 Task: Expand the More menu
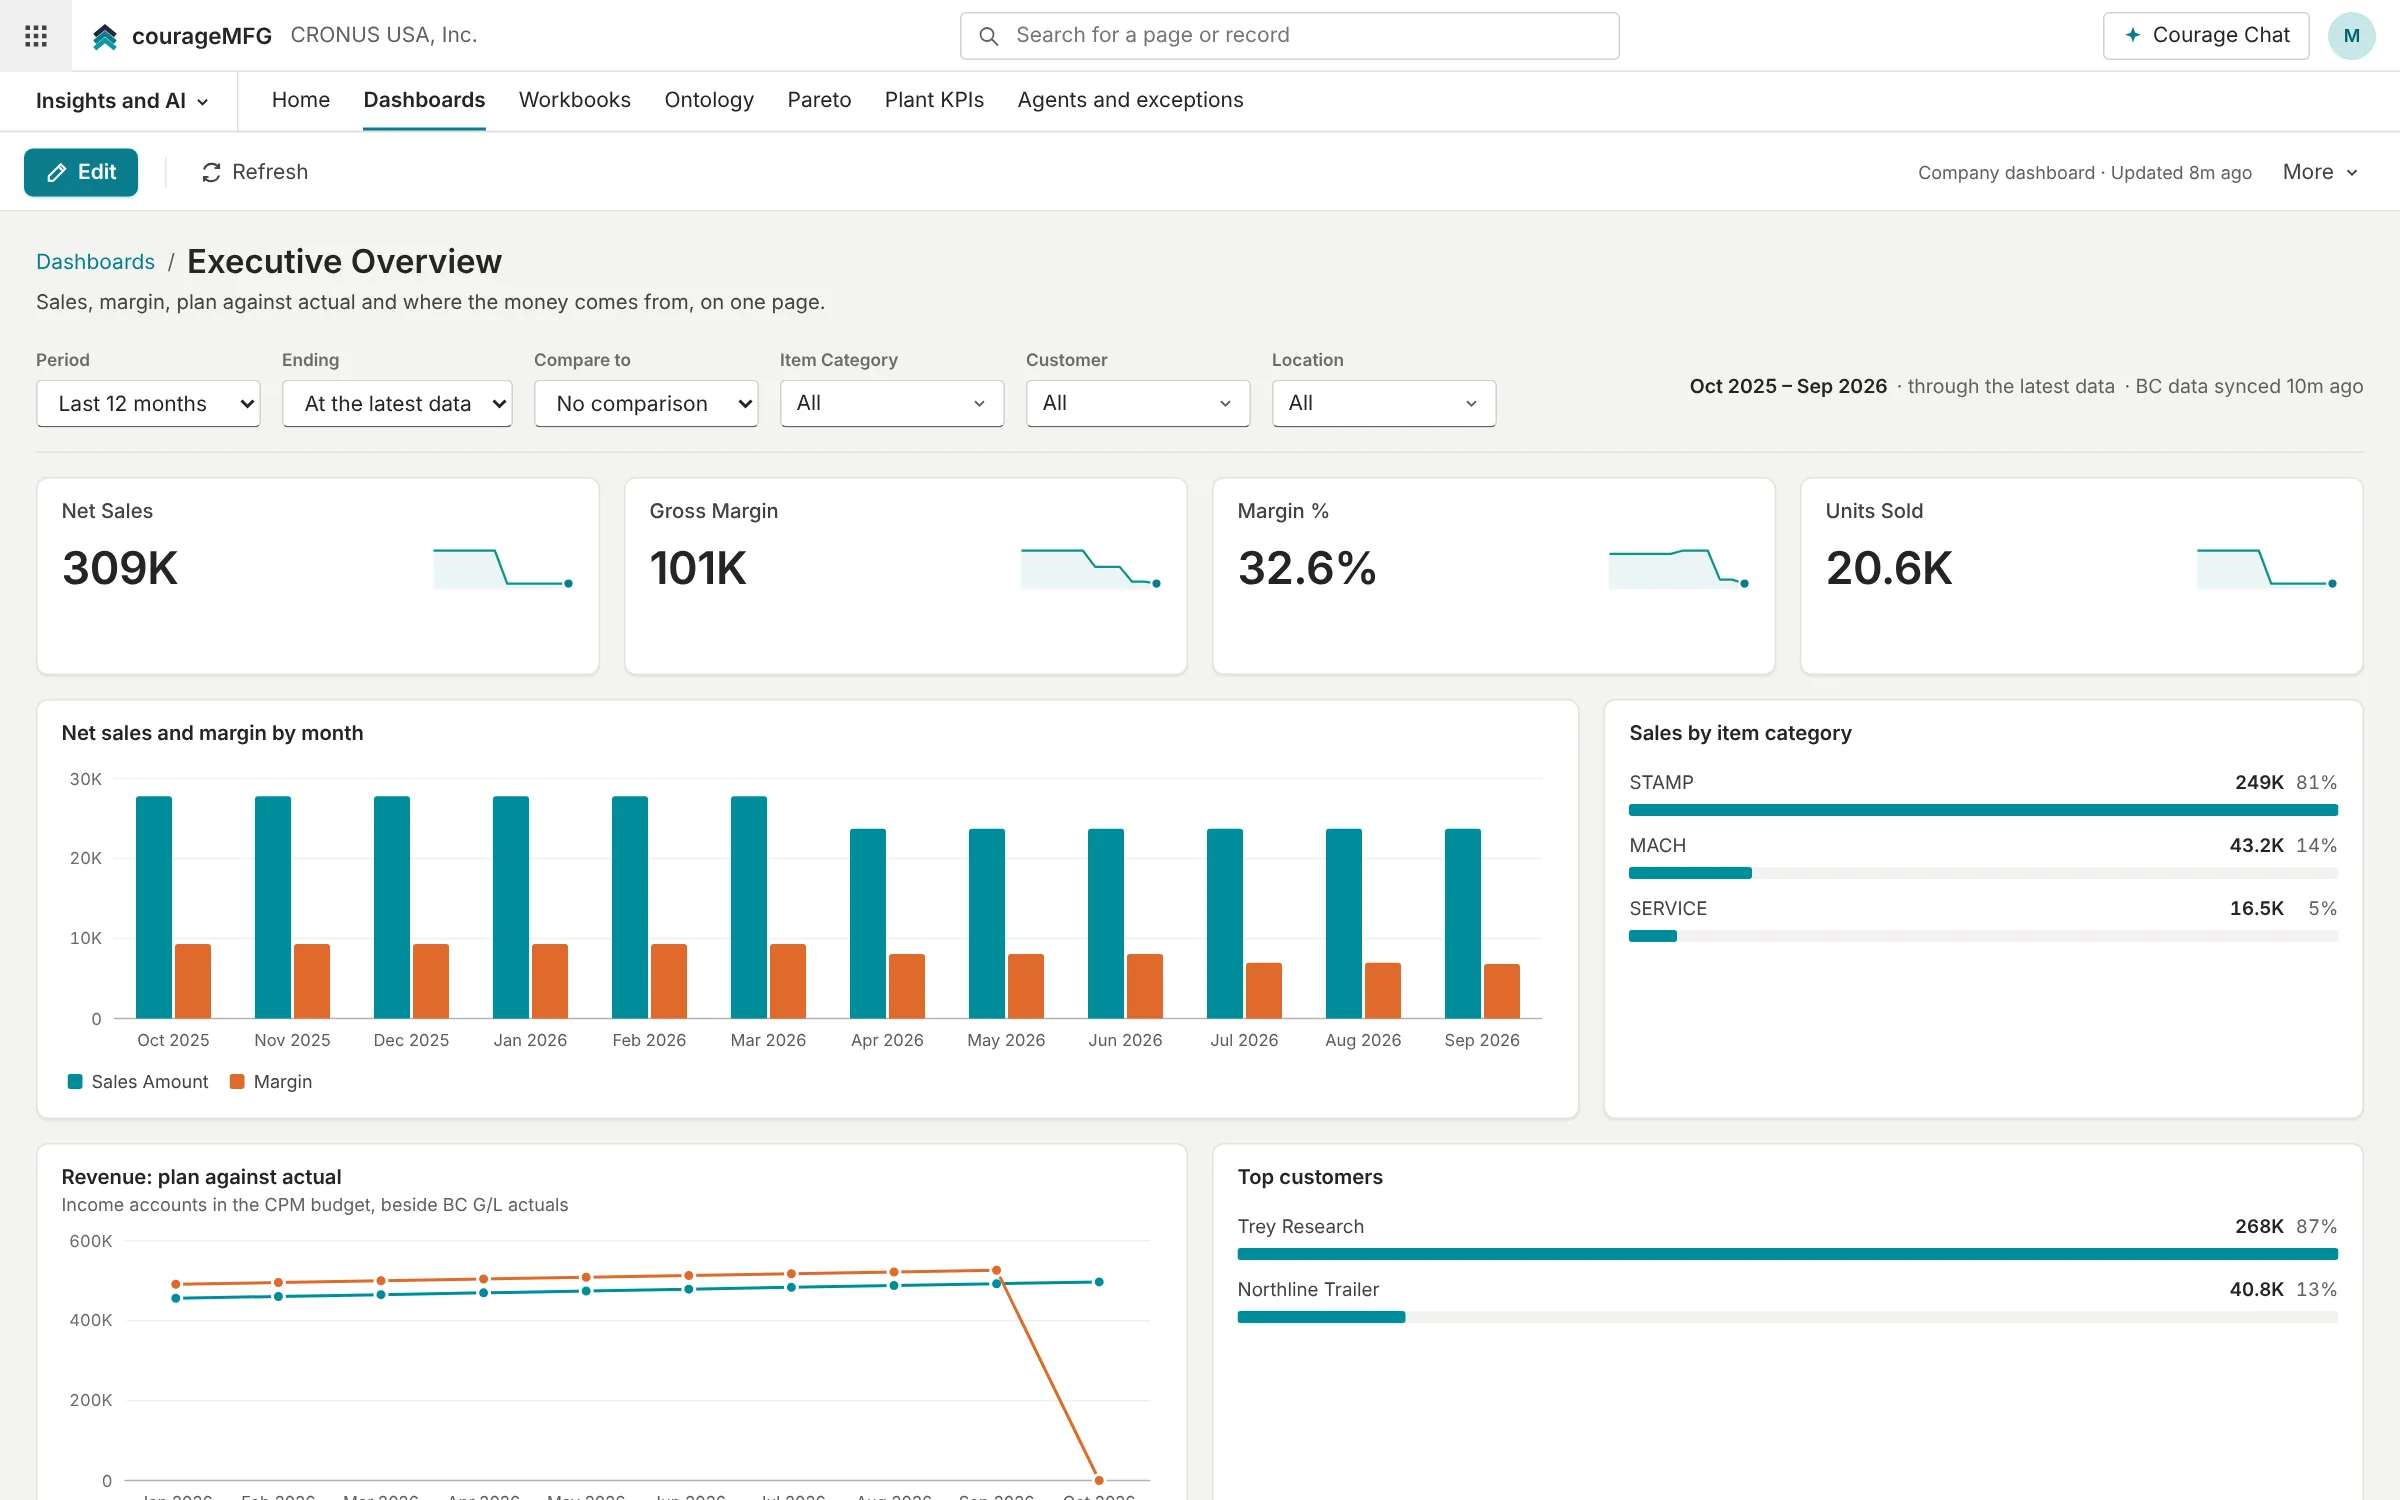(2321, 172)
